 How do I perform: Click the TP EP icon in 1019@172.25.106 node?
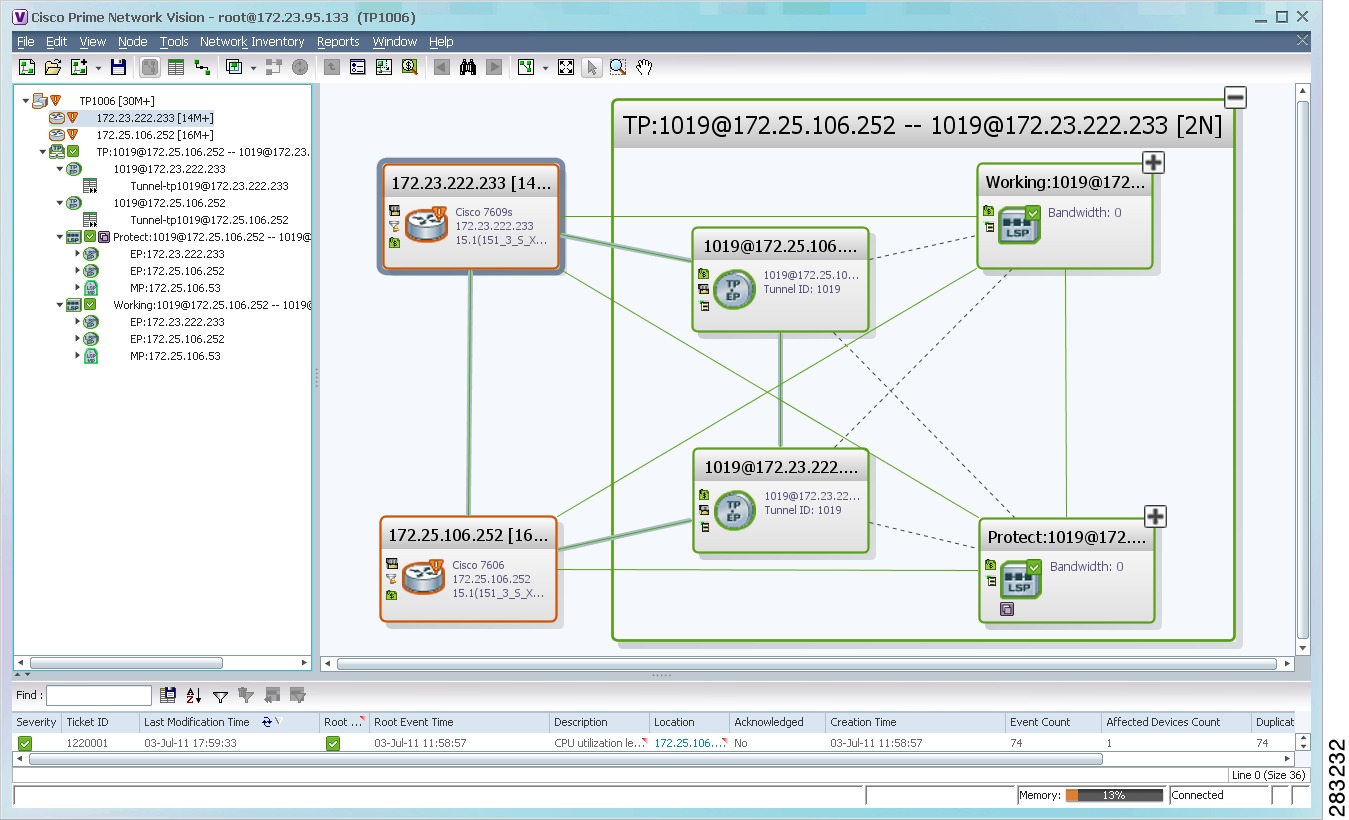(x=736, y=289)
